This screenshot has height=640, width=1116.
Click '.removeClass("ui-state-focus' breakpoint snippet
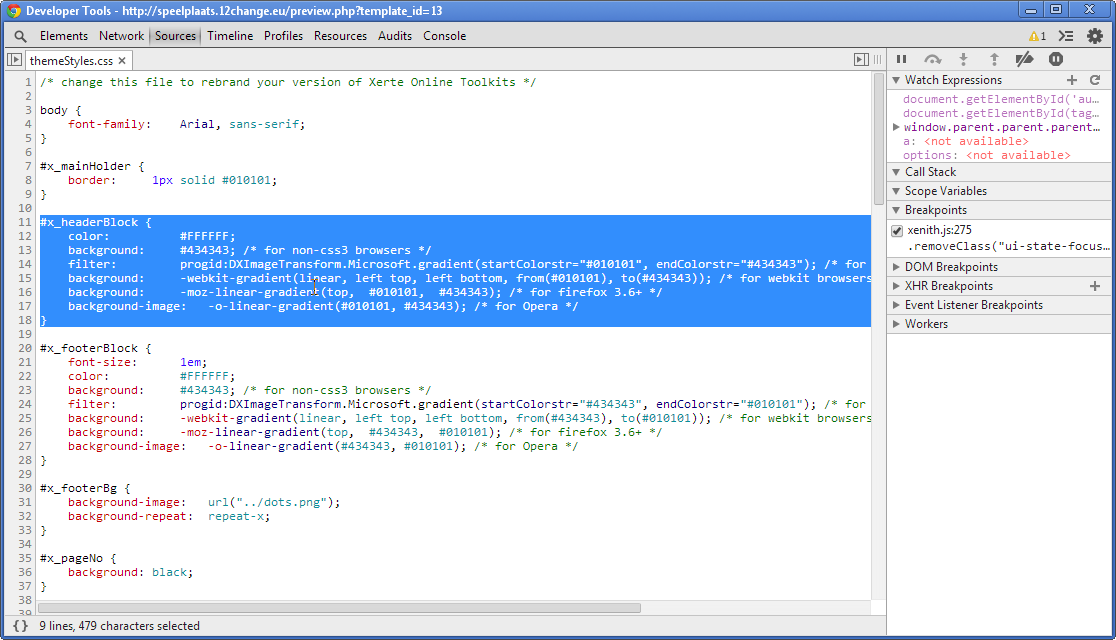(1008, 246)
